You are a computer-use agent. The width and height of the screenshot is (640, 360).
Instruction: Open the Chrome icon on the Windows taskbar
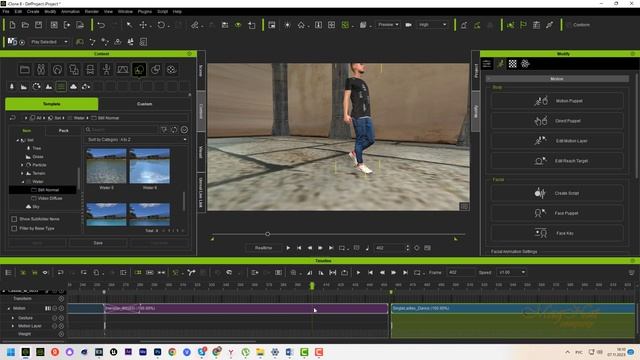coord(172,352)
